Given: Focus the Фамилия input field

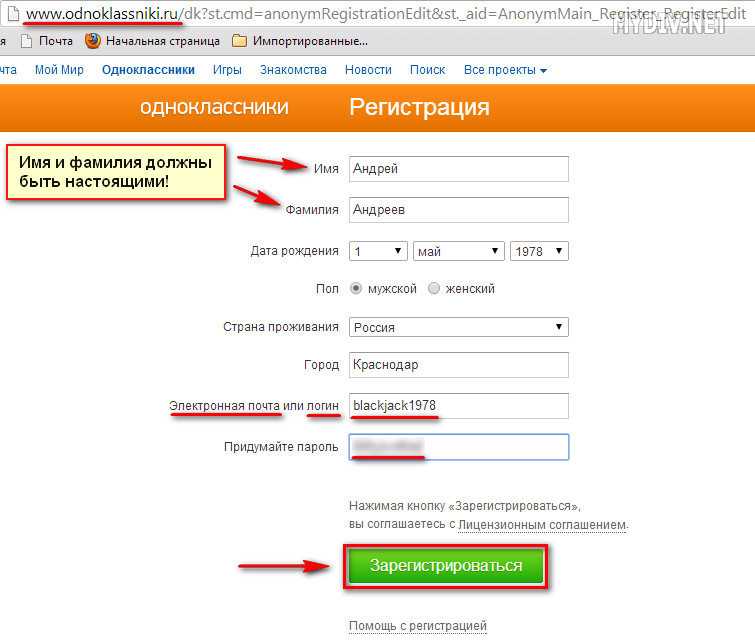Looking at the screenshot, I should 459,210.
